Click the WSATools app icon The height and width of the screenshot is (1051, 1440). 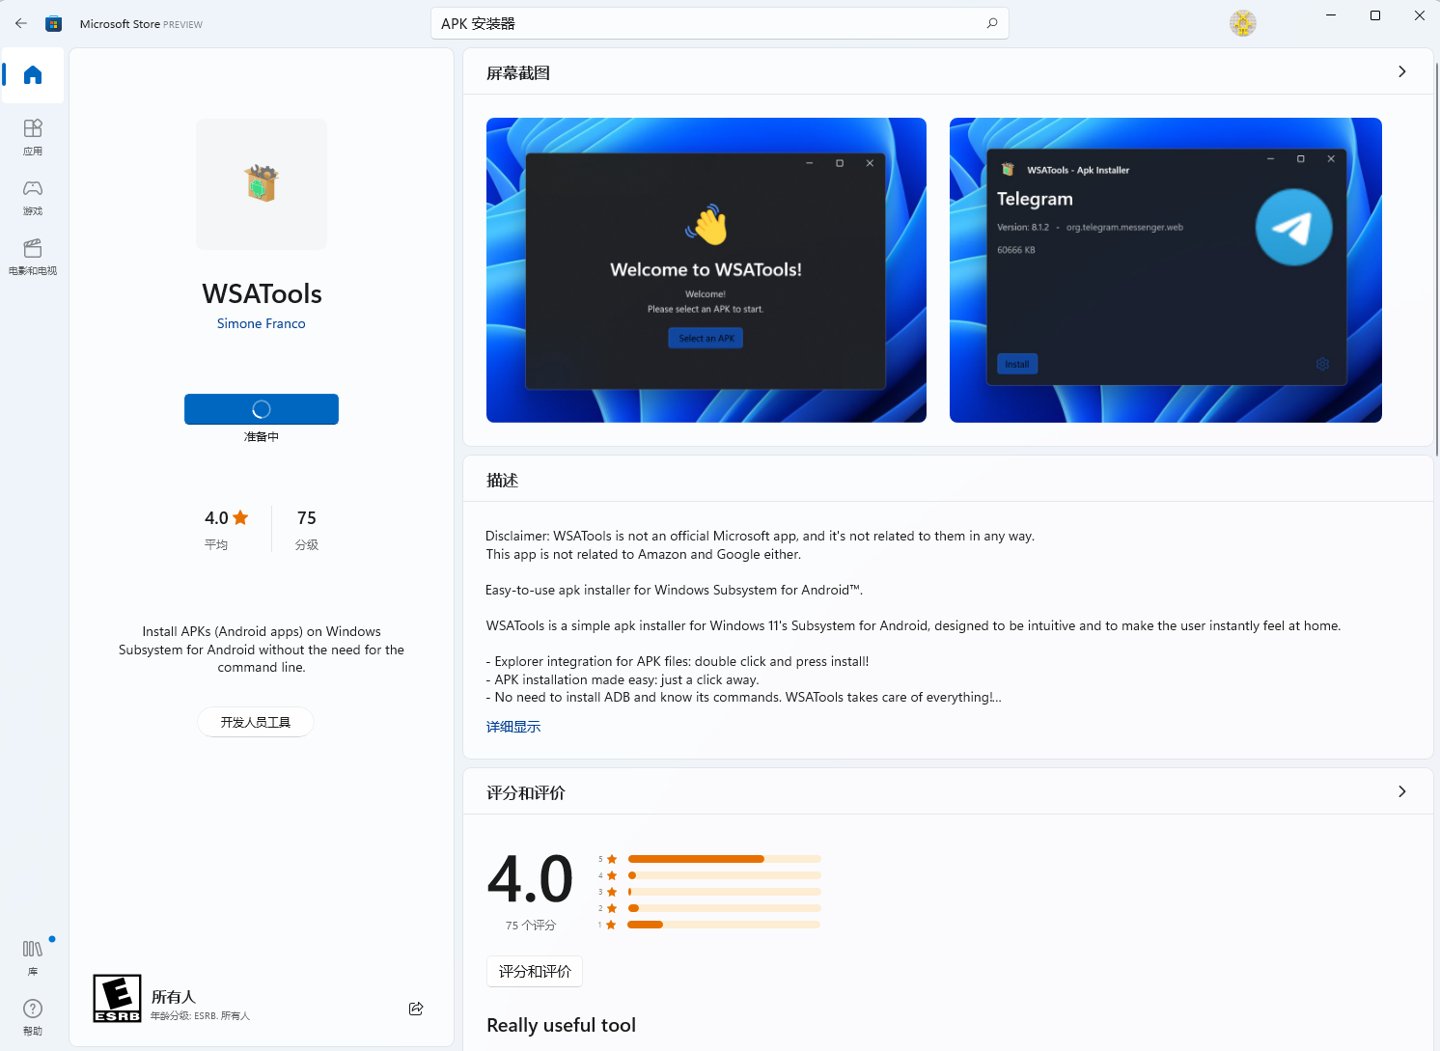(x=261, y=184)
